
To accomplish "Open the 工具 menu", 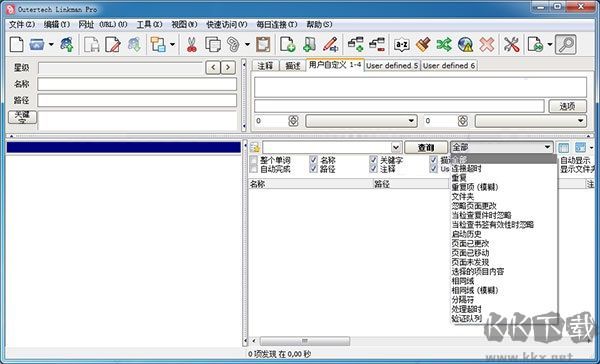I will coord(149,24).
